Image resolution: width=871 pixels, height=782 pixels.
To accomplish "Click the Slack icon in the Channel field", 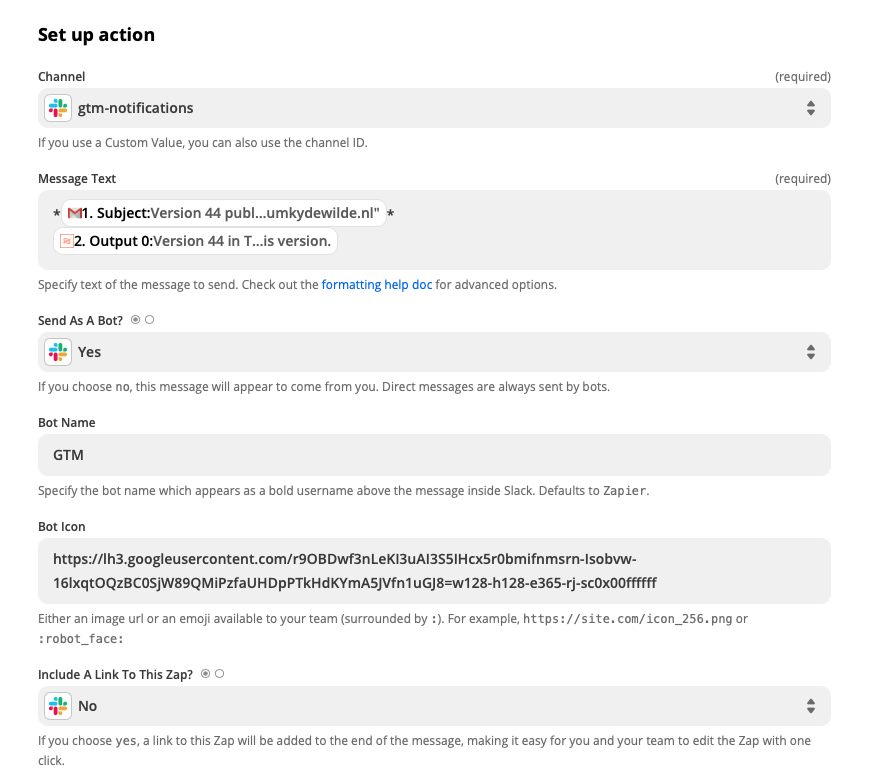I will point(58,108).
